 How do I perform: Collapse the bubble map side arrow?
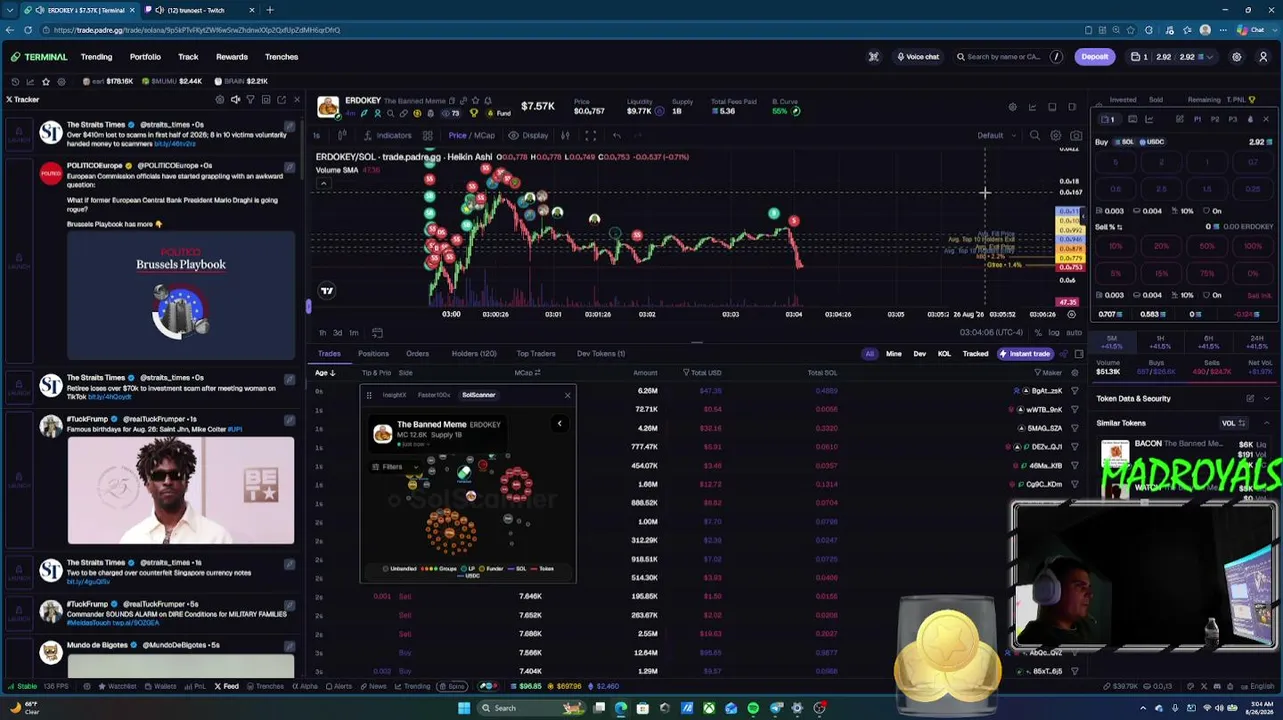[559, 424]
